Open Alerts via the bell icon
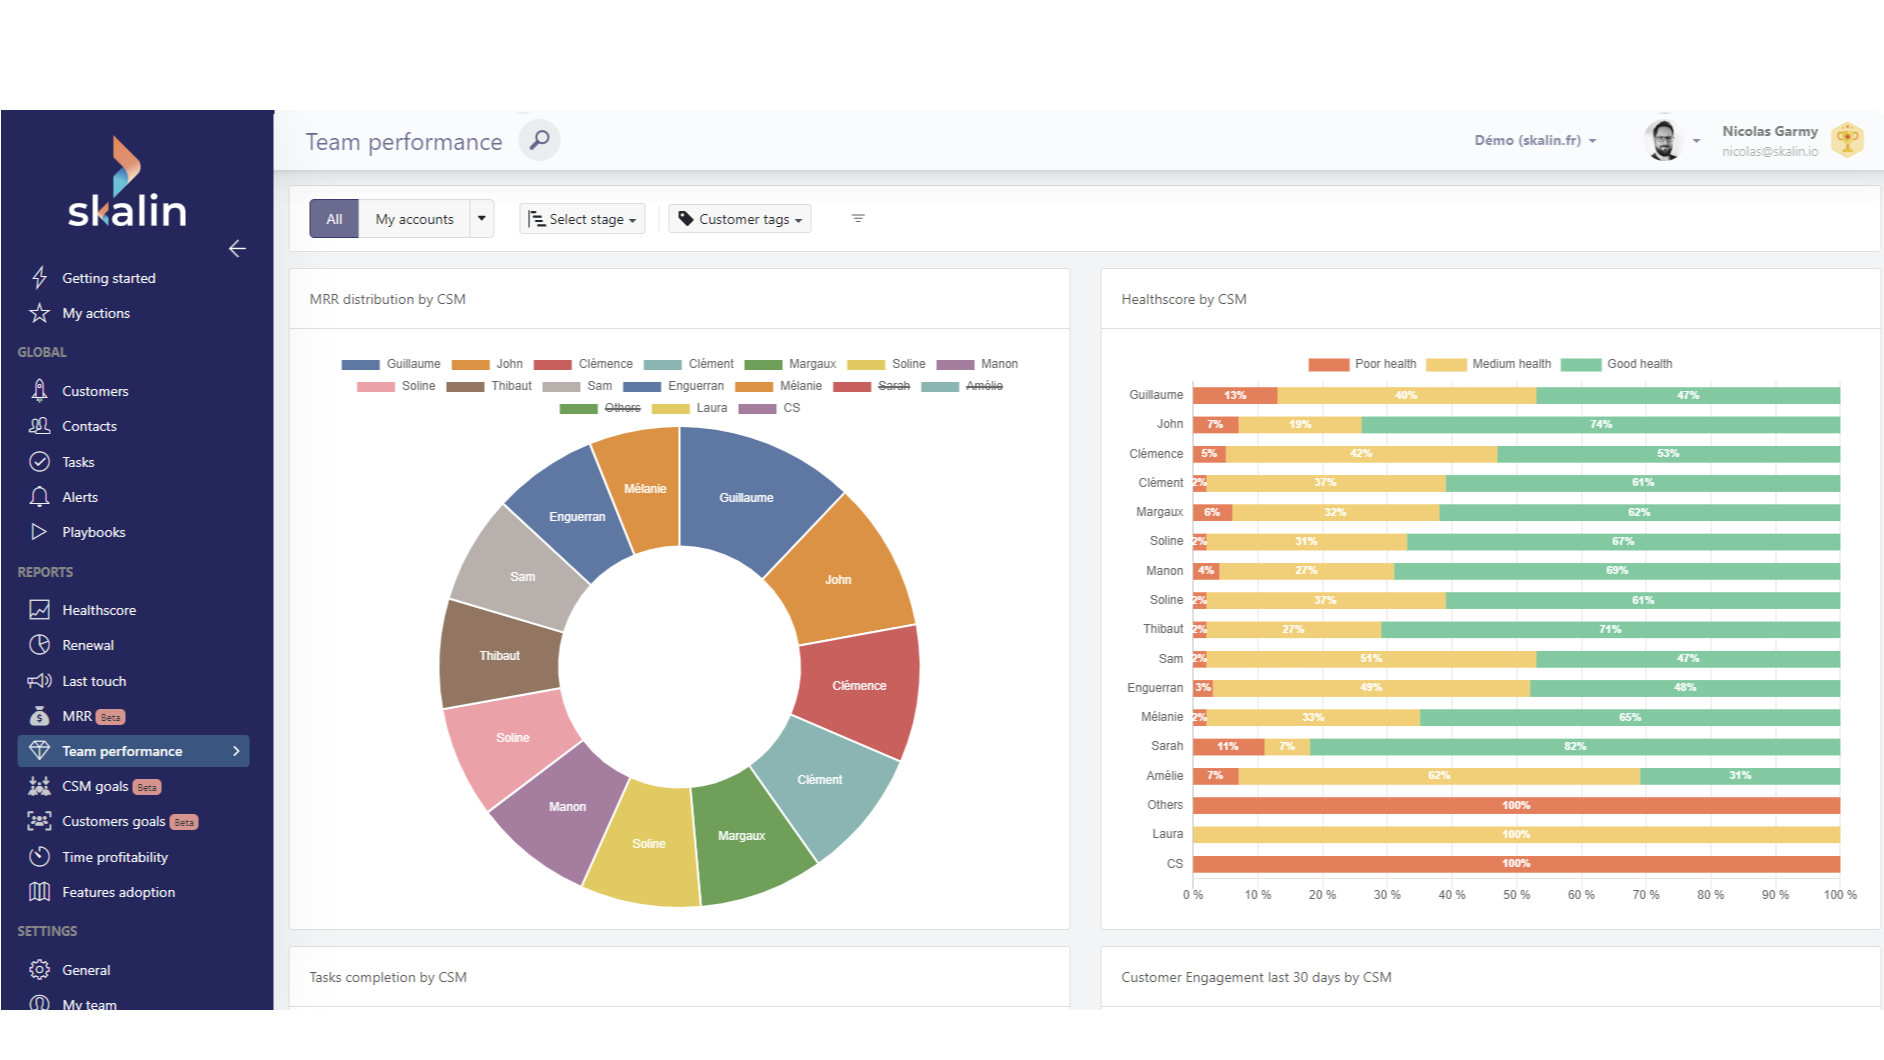The image size is (1884, 1060). pos(39,497)
